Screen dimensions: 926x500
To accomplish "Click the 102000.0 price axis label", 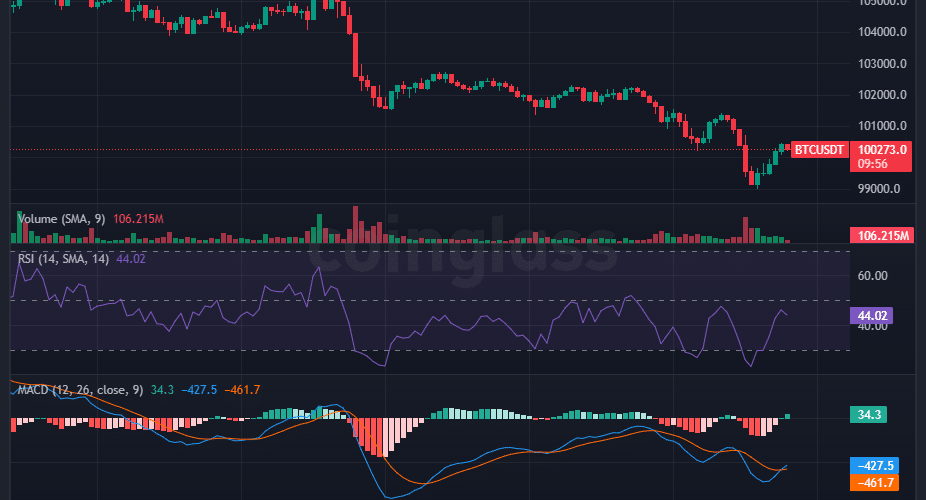I will pyautogui.click(x=882, y=95).
